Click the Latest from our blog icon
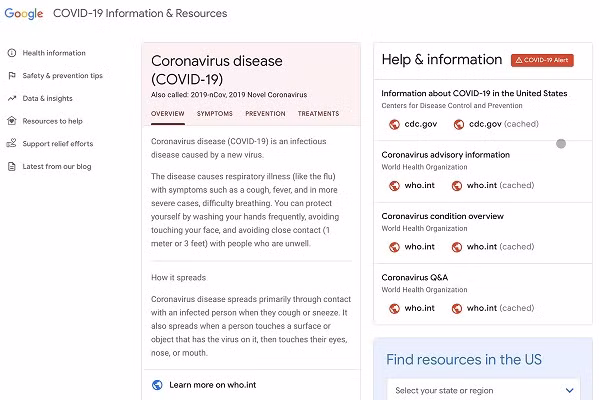 [x=11, y=166]
